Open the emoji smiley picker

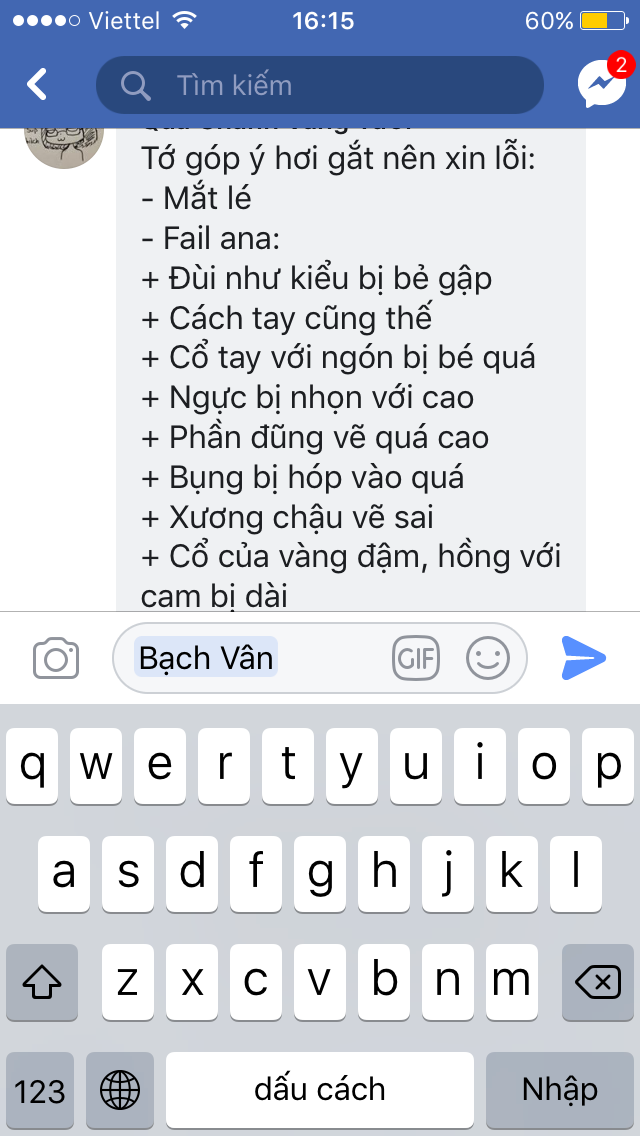(488, 658)
